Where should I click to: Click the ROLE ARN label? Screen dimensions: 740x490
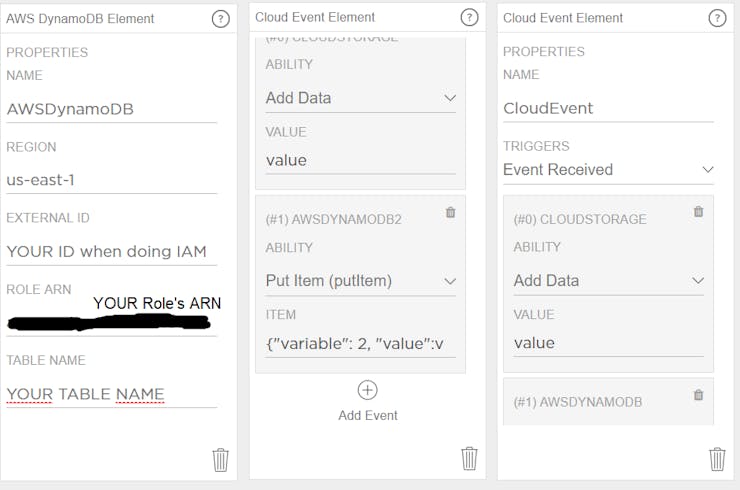pos(39,289)
